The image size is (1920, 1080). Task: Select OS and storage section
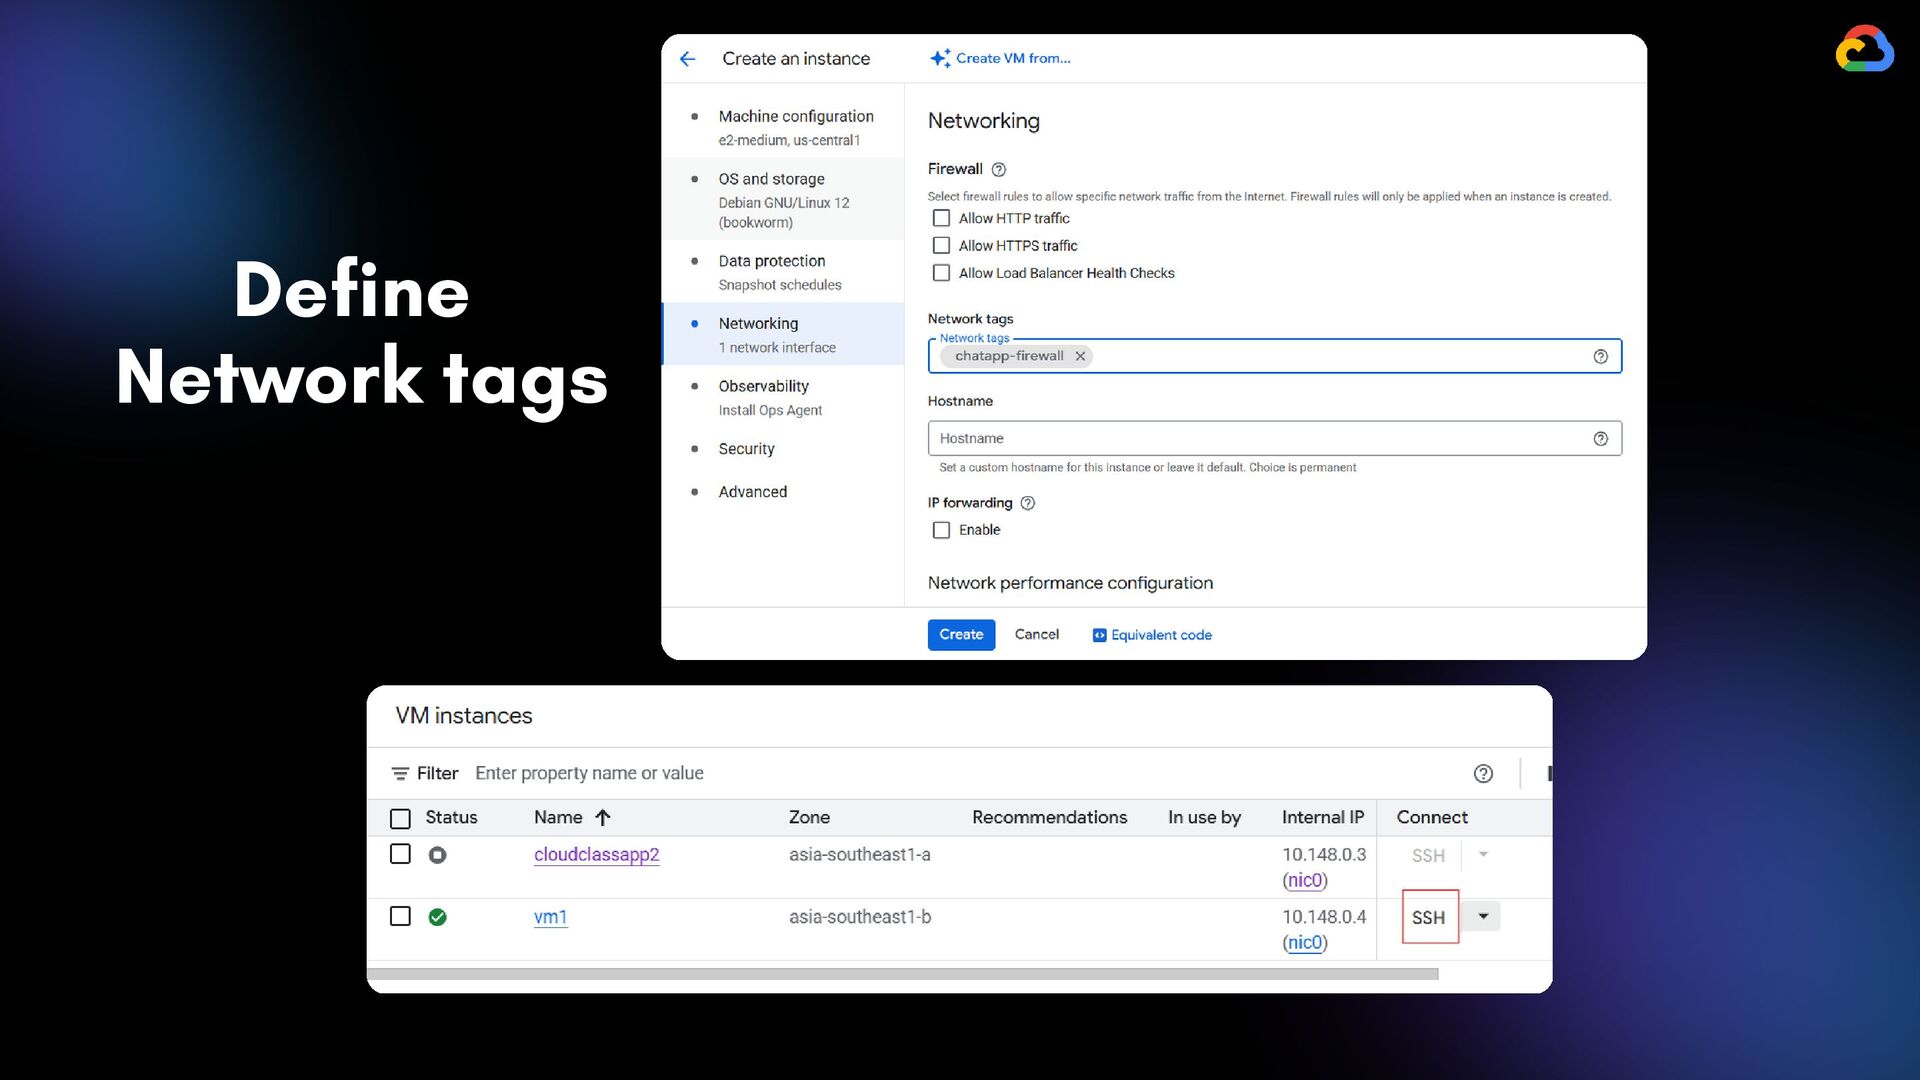(771, 179)
